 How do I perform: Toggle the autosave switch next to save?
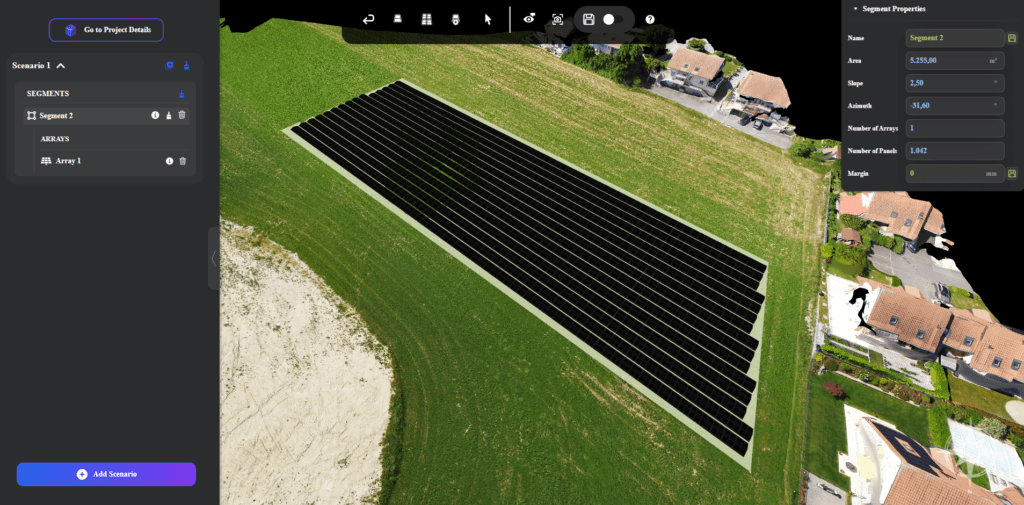point(614,20)
